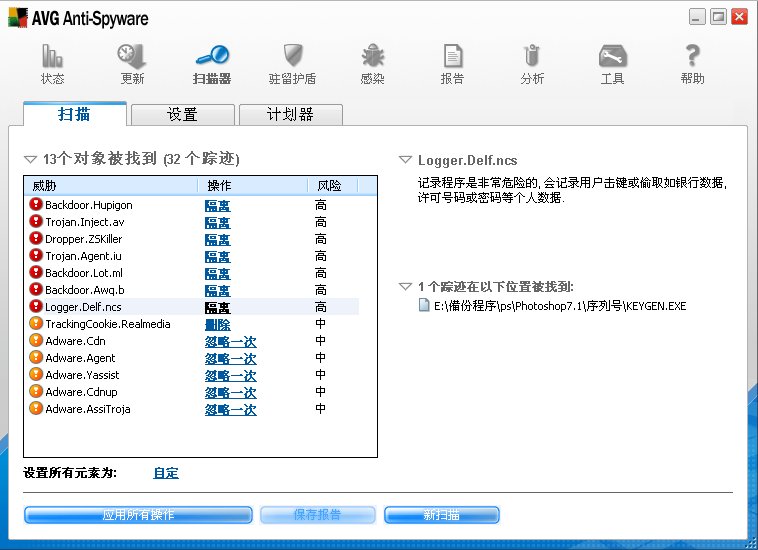Image resolution: width=758 pixels, height=550 pixels.
Task: Click the red threat icon beside Trojan.Inject.av
Action: tap(36, 221)
